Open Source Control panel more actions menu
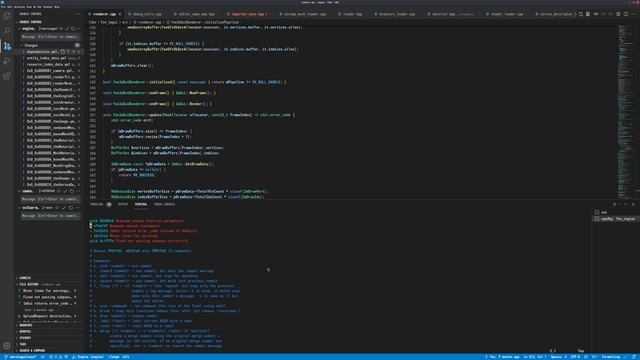 pyautogui.click(x=77, y=14)
